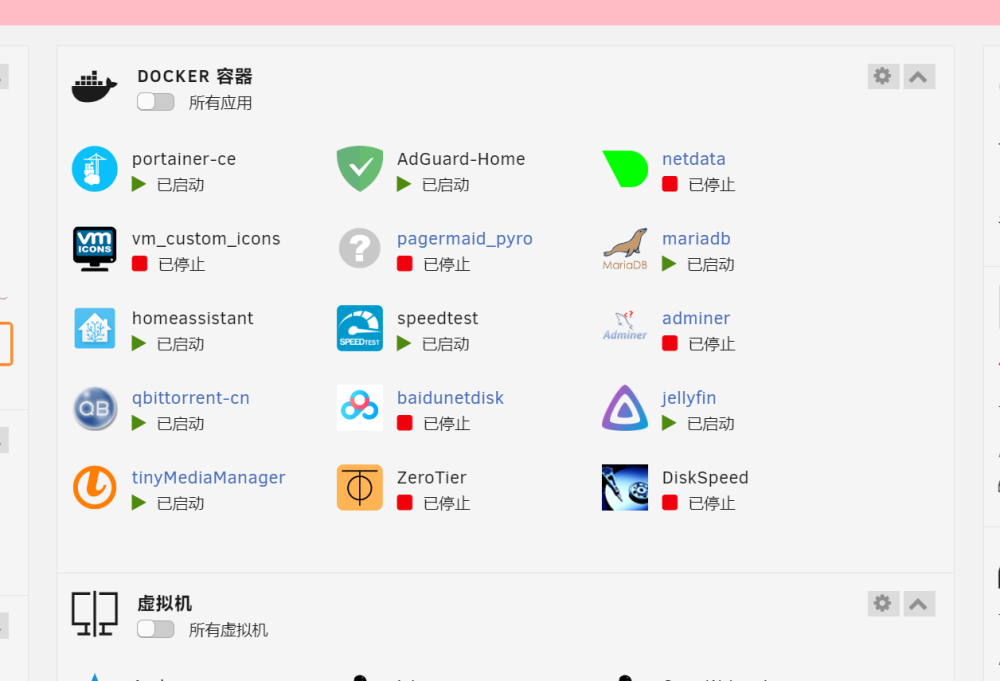Viewport: 1000px width, 681px height.
Task: Click the DiskSpeed hard drive icon
Action: pos(625,488)
